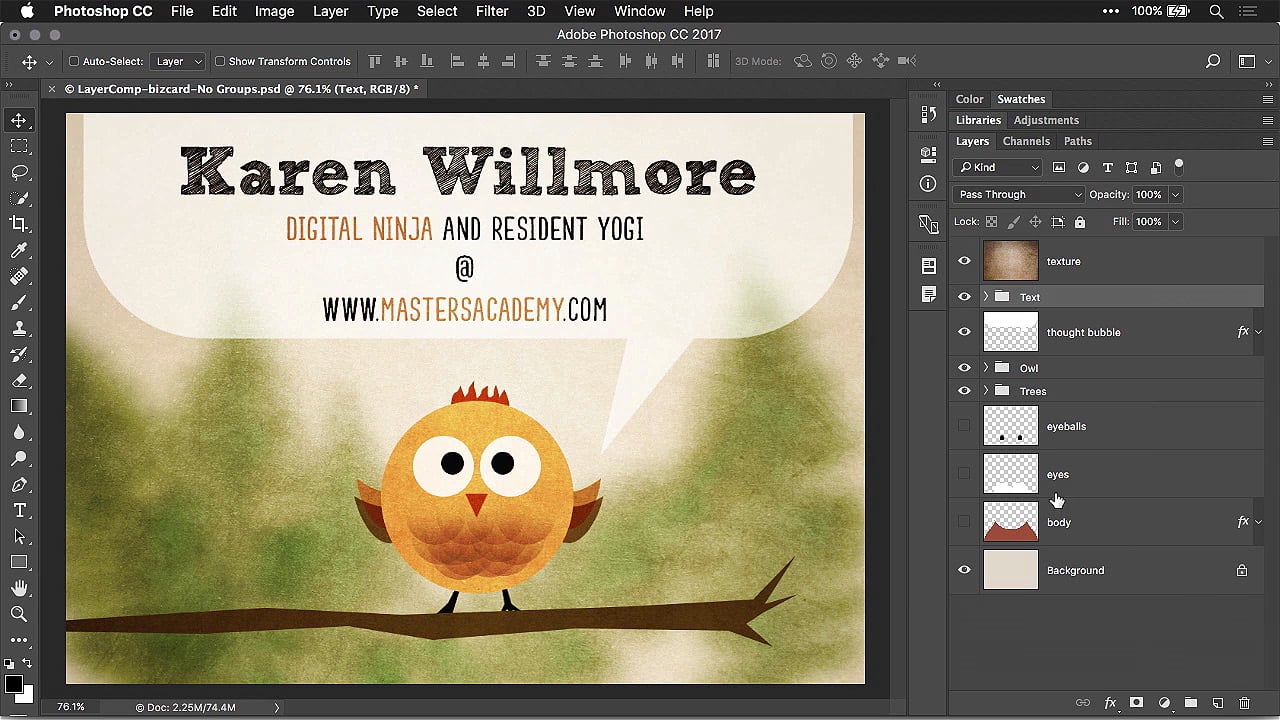This screenshot has height=720, width=1280.
Task: Select the Clone Stamp tool
Action: tap(19, 328)
